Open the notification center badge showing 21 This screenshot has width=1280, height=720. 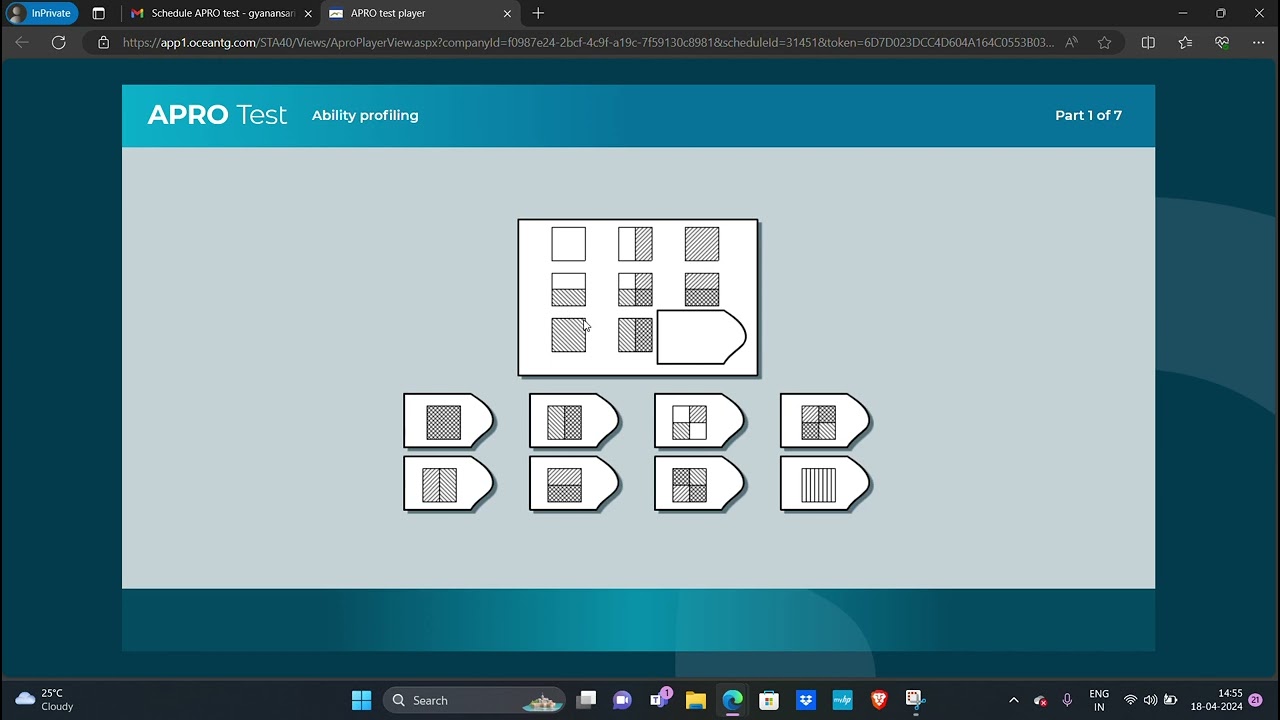click(x=1255, y=700)
